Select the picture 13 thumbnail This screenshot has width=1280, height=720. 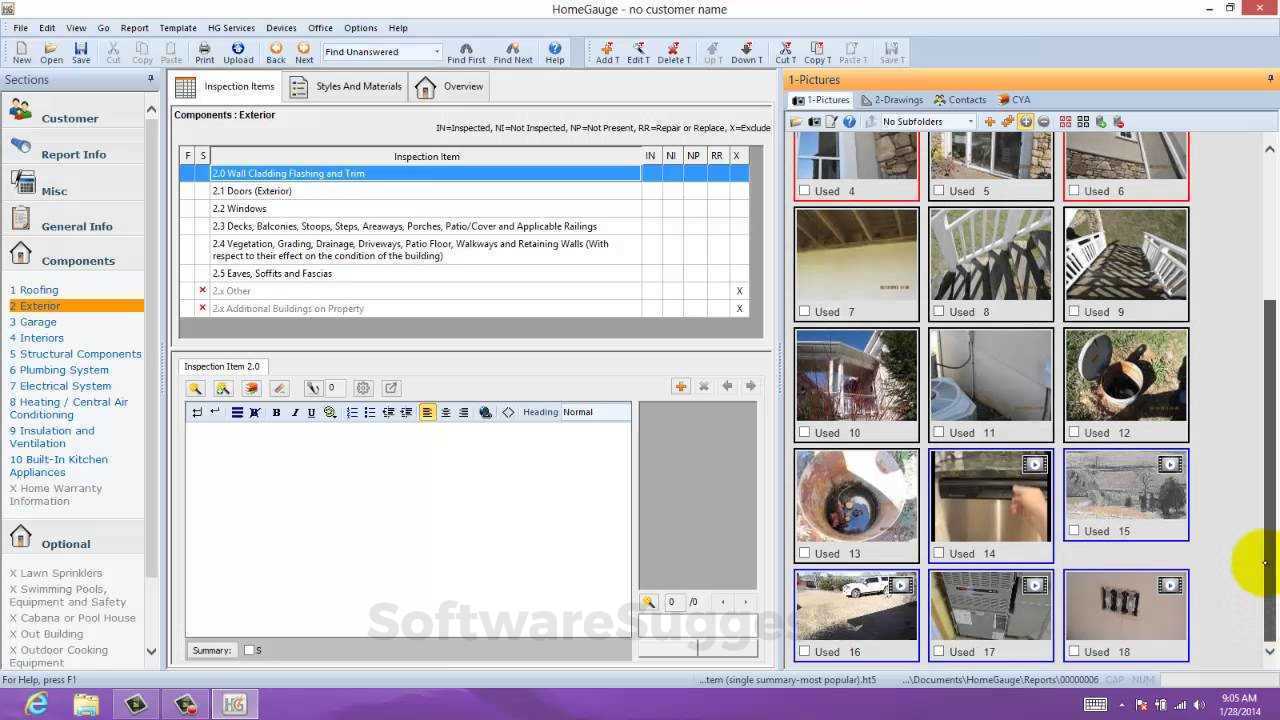coord(856,496)
